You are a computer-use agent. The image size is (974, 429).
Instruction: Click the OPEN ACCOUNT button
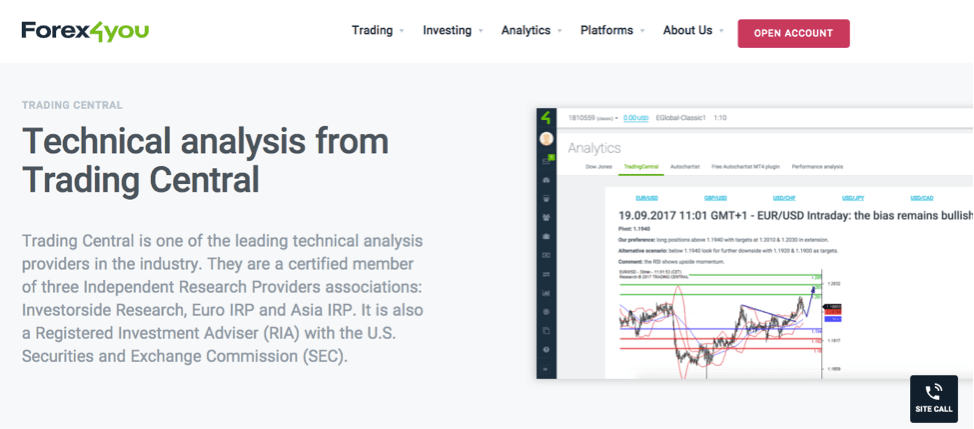pos(793,34)
